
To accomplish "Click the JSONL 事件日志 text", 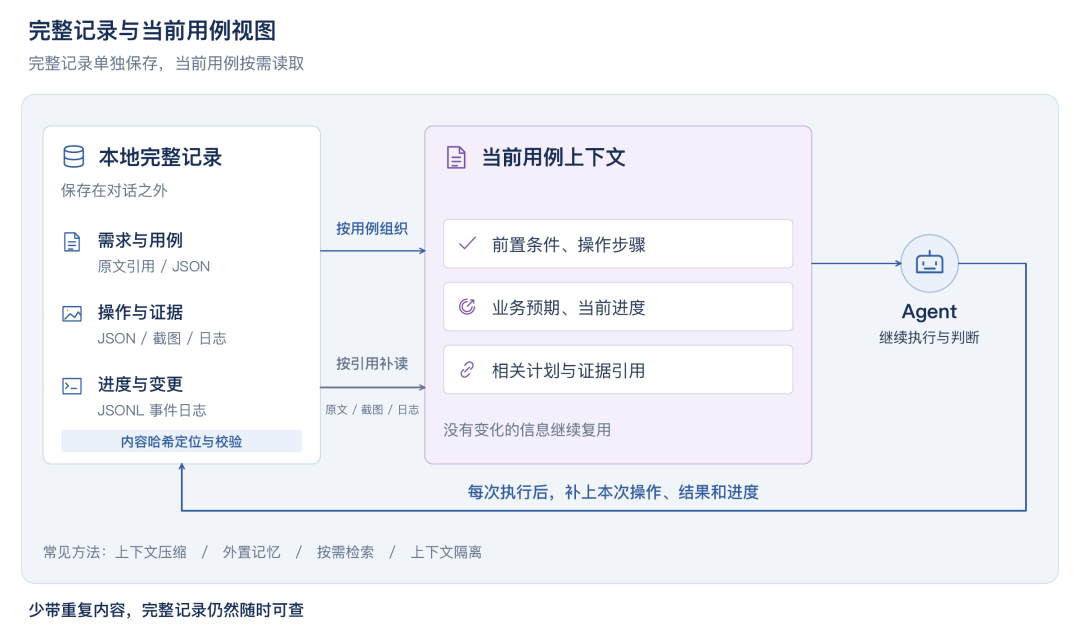I will pyautogui.click(x=152, y=410).
